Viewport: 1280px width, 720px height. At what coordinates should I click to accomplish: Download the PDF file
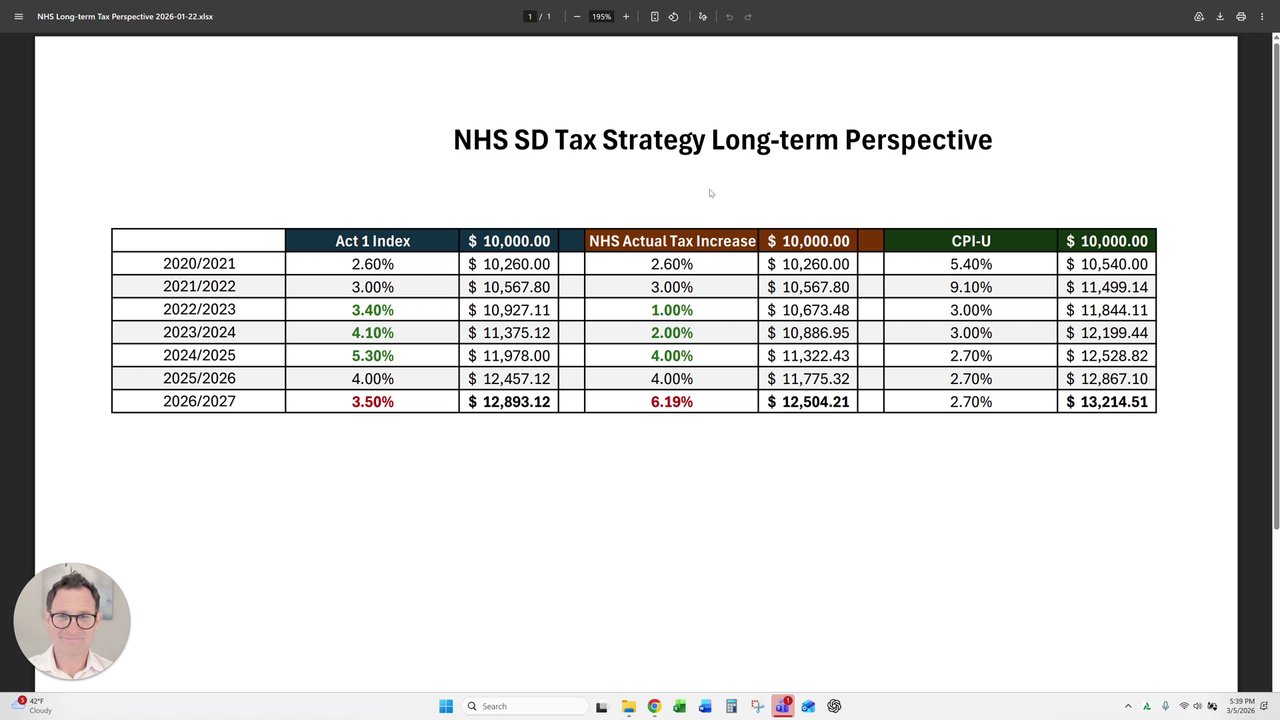click(1220, 16)
